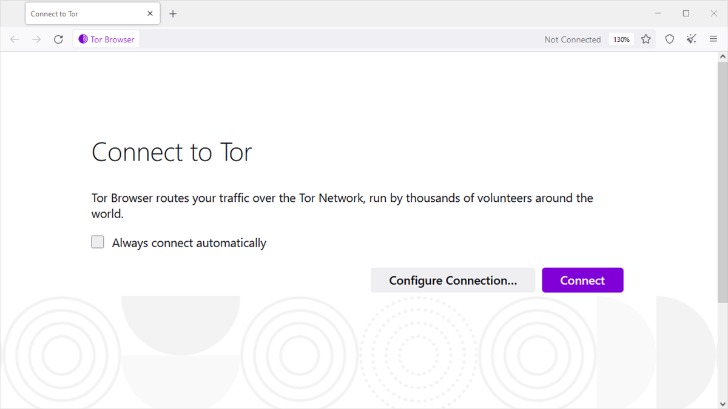Close the Connect to Tor tab
The image size is (728, 409).
150,14
